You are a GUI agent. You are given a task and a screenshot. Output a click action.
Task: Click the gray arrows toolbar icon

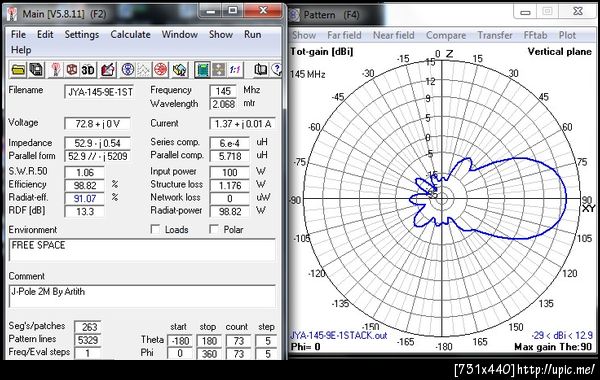(x=218, y=70)
